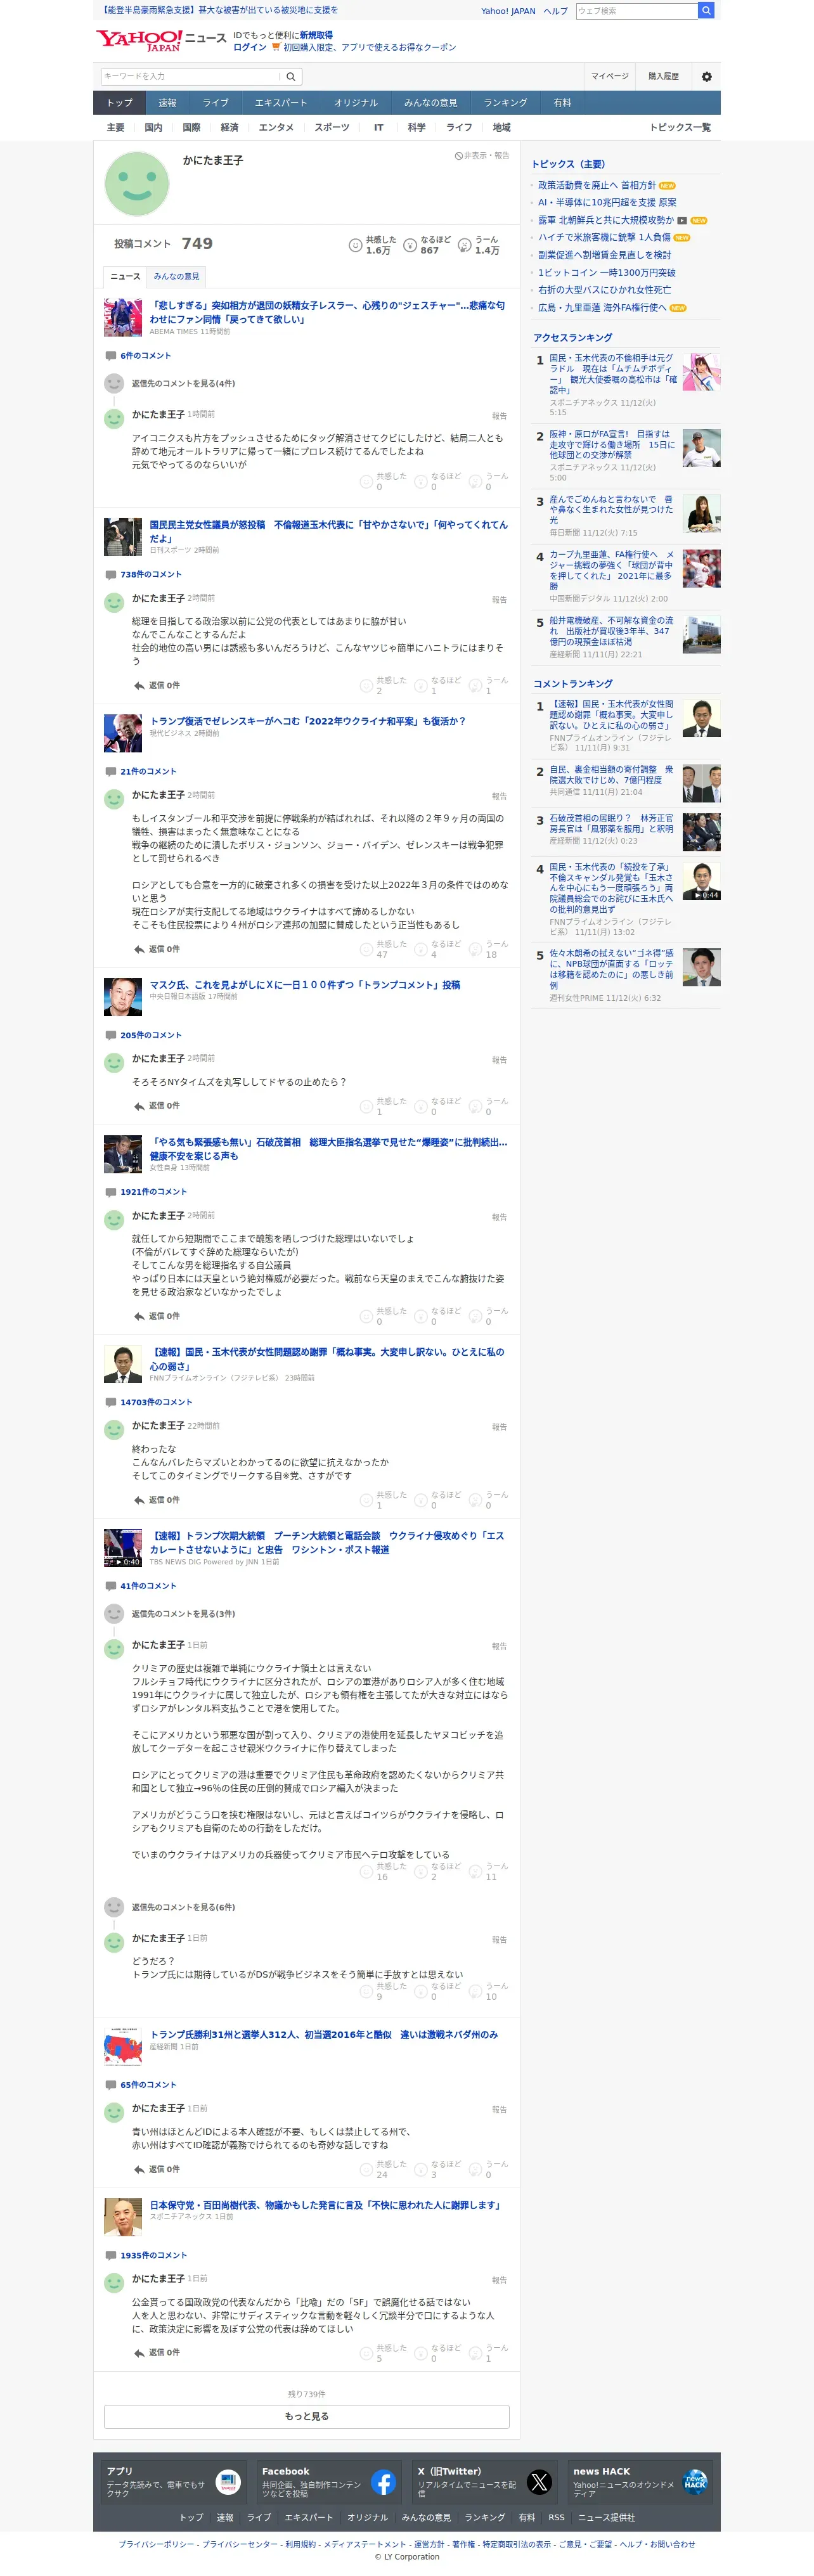Screen dimensions: 814x2576
Task: Select the 経済 category
Action: [x=229, y=128]
